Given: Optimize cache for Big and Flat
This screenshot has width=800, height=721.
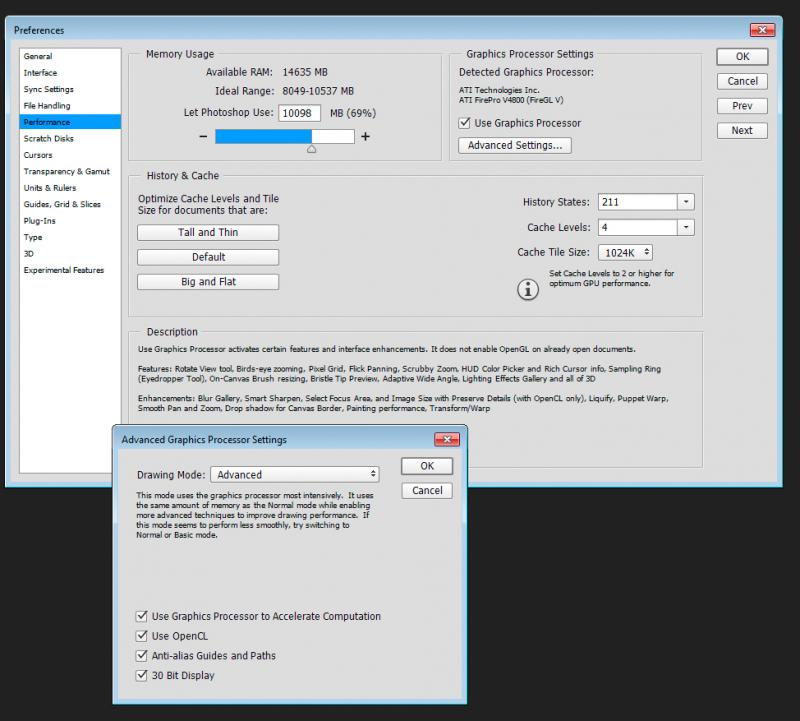Looking at the screenshot, I should coord(208,282).
